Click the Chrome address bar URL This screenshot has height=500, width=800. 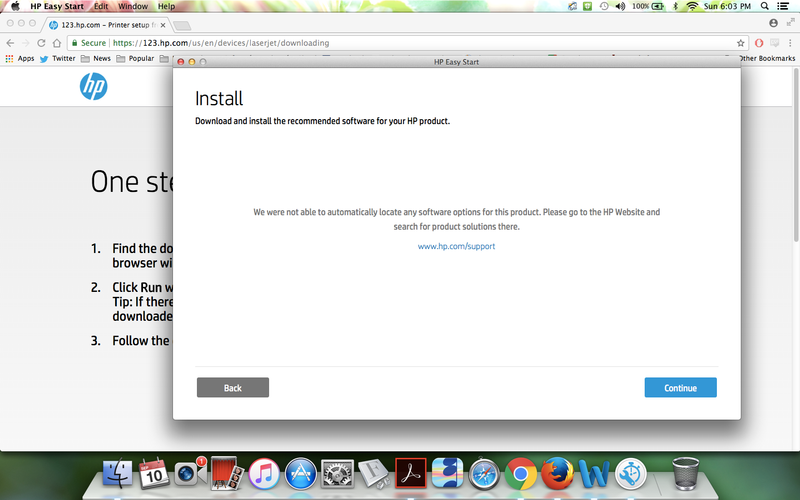point(221,43)
